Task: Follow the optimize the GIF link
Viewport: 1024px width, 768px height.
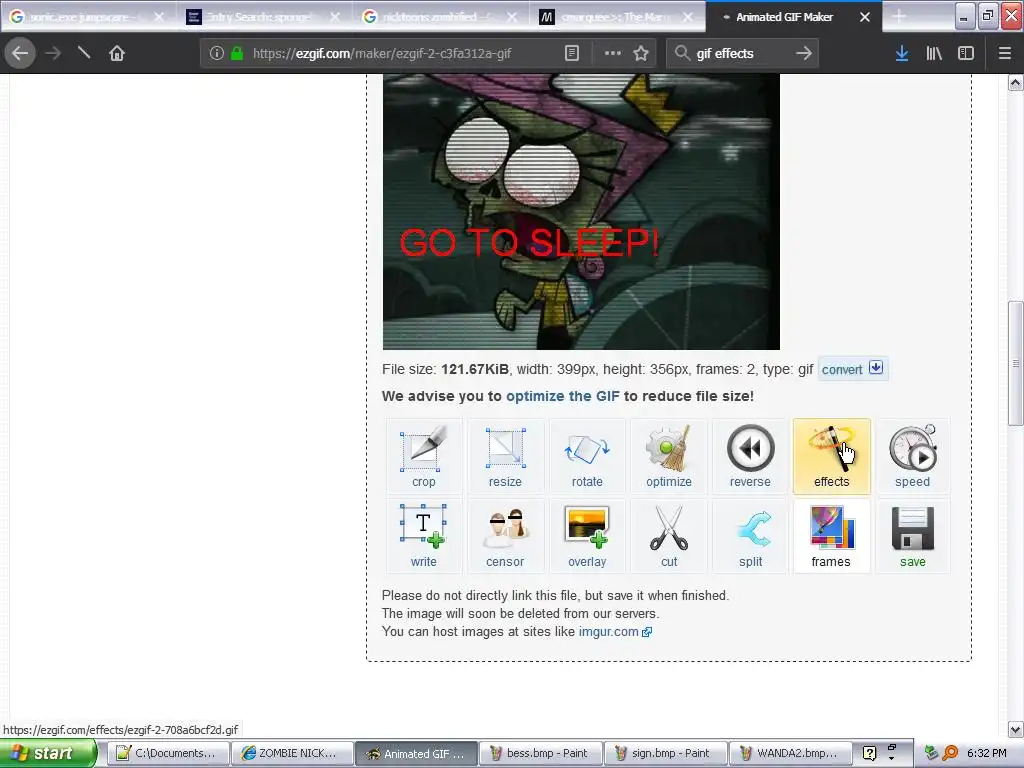Action: pos(562,396)
